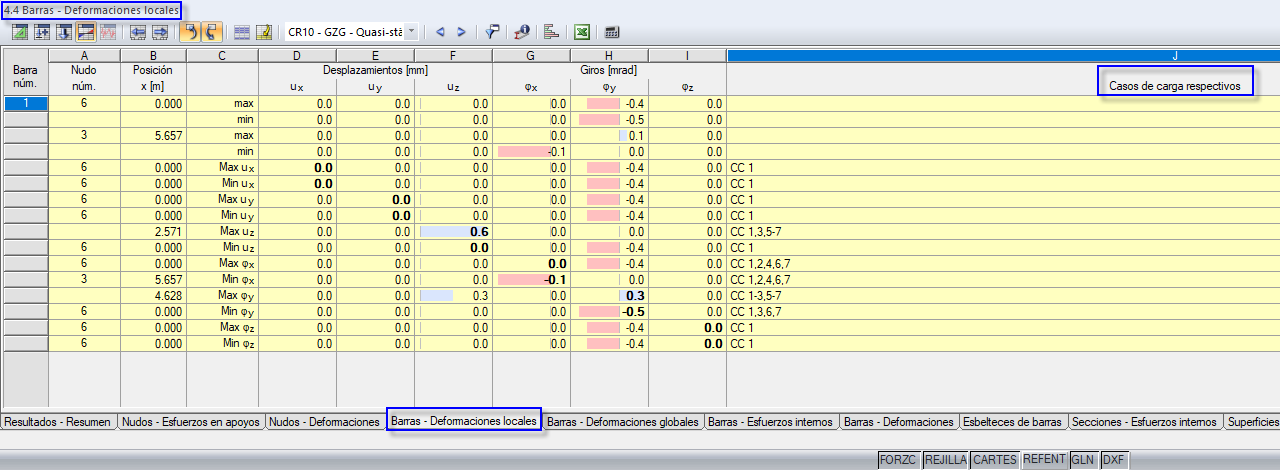This screenshot has height=470, width=1280.
Task: Toggle the second orange curved-arrow sync button
Action: 213,32
